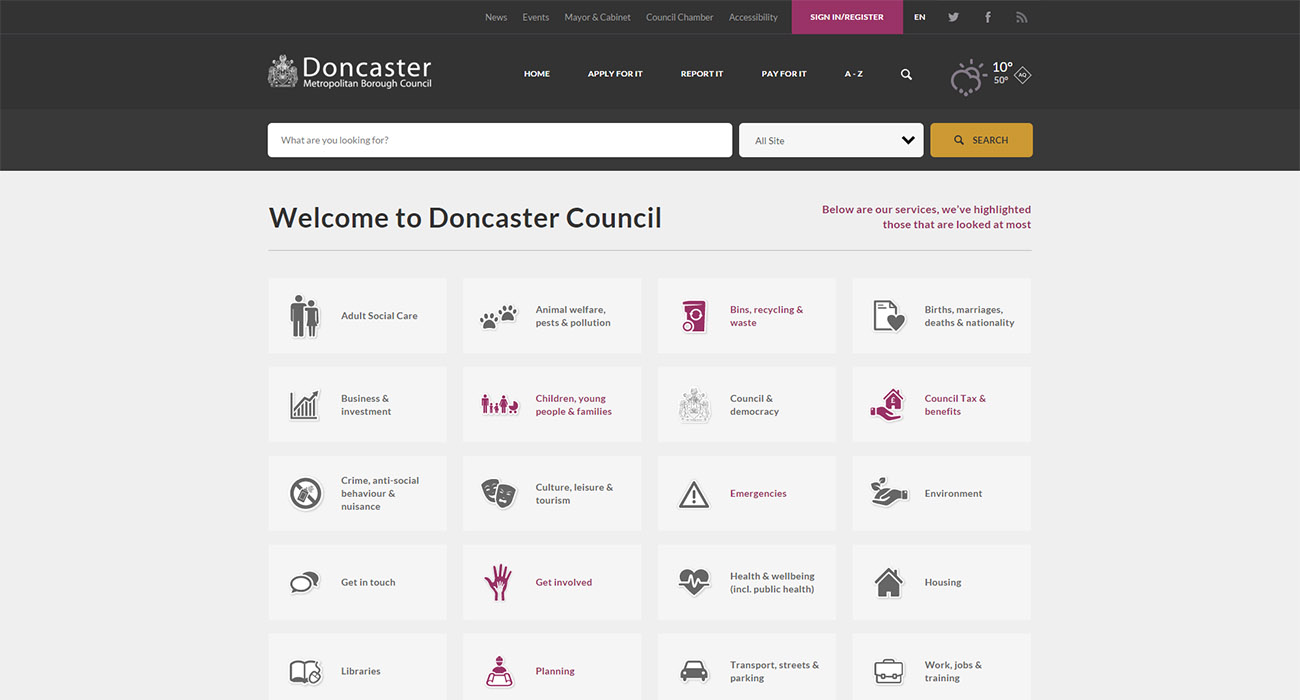Click the yellow SEARCH button
The image size is (1300, 700).
tap(981, 140)
